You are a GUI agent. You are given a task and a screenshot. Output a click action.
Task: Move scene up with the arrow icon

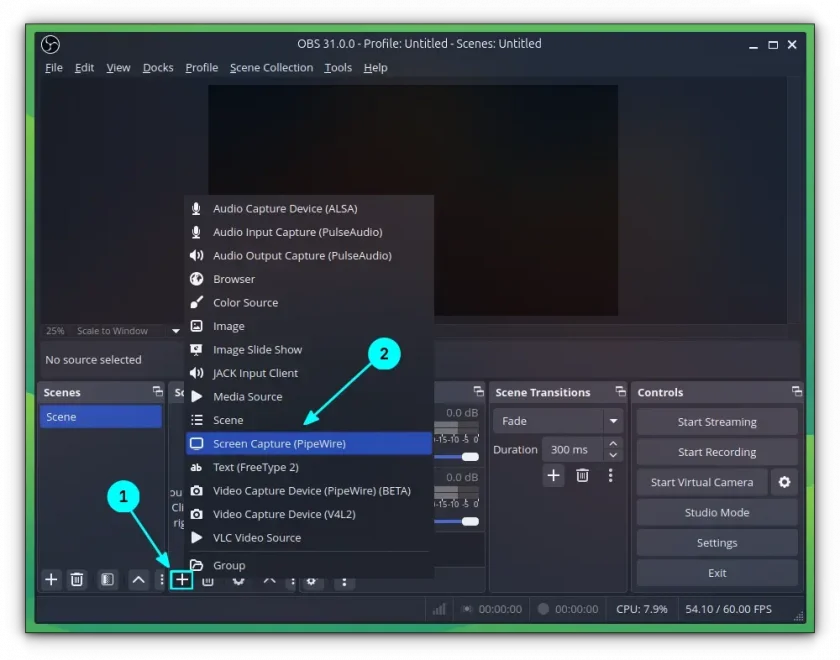(x=138, y=580)
